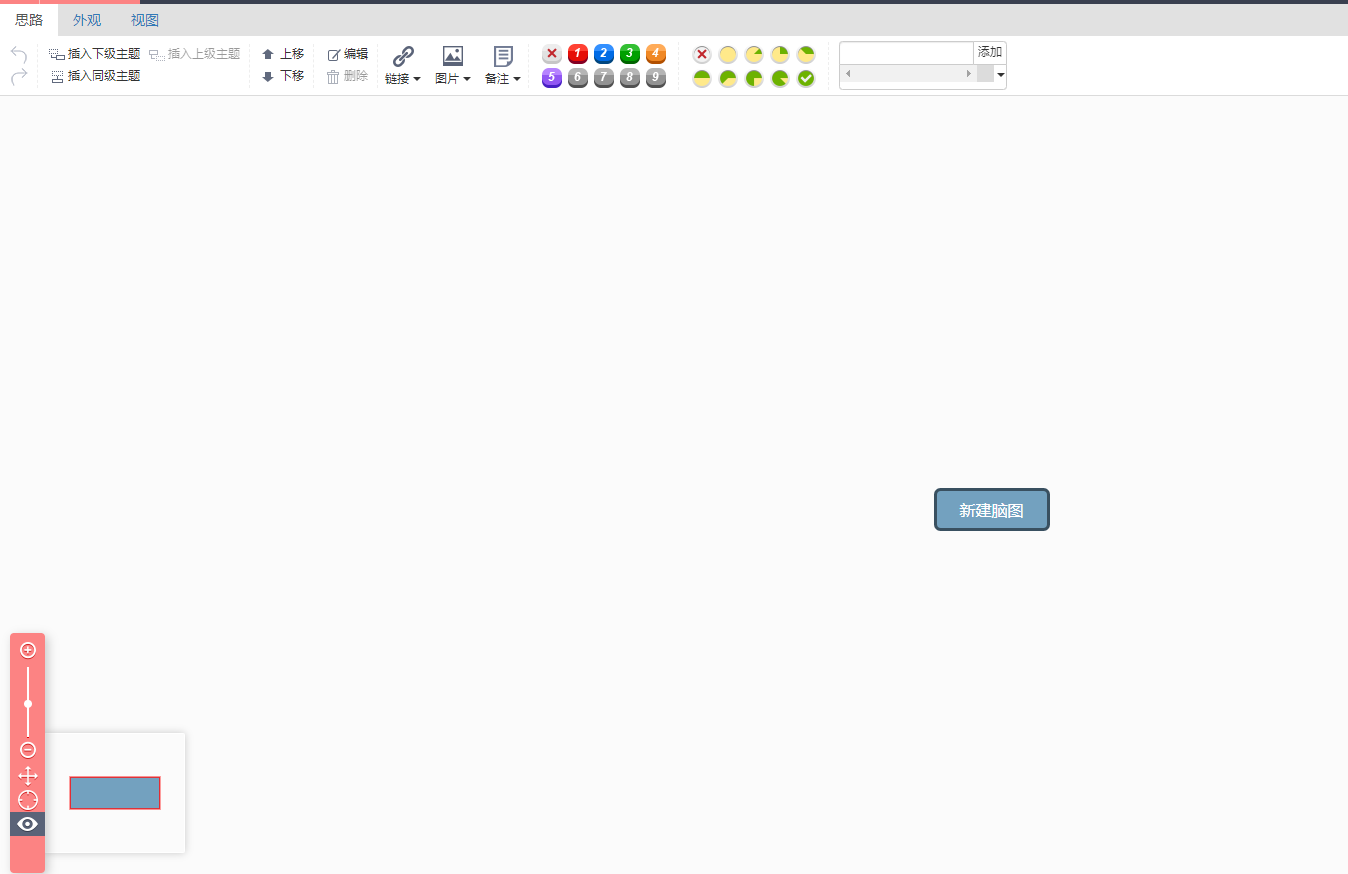
Task: Set priority 3 (green icon)
Action: click(x=630, y=54)
